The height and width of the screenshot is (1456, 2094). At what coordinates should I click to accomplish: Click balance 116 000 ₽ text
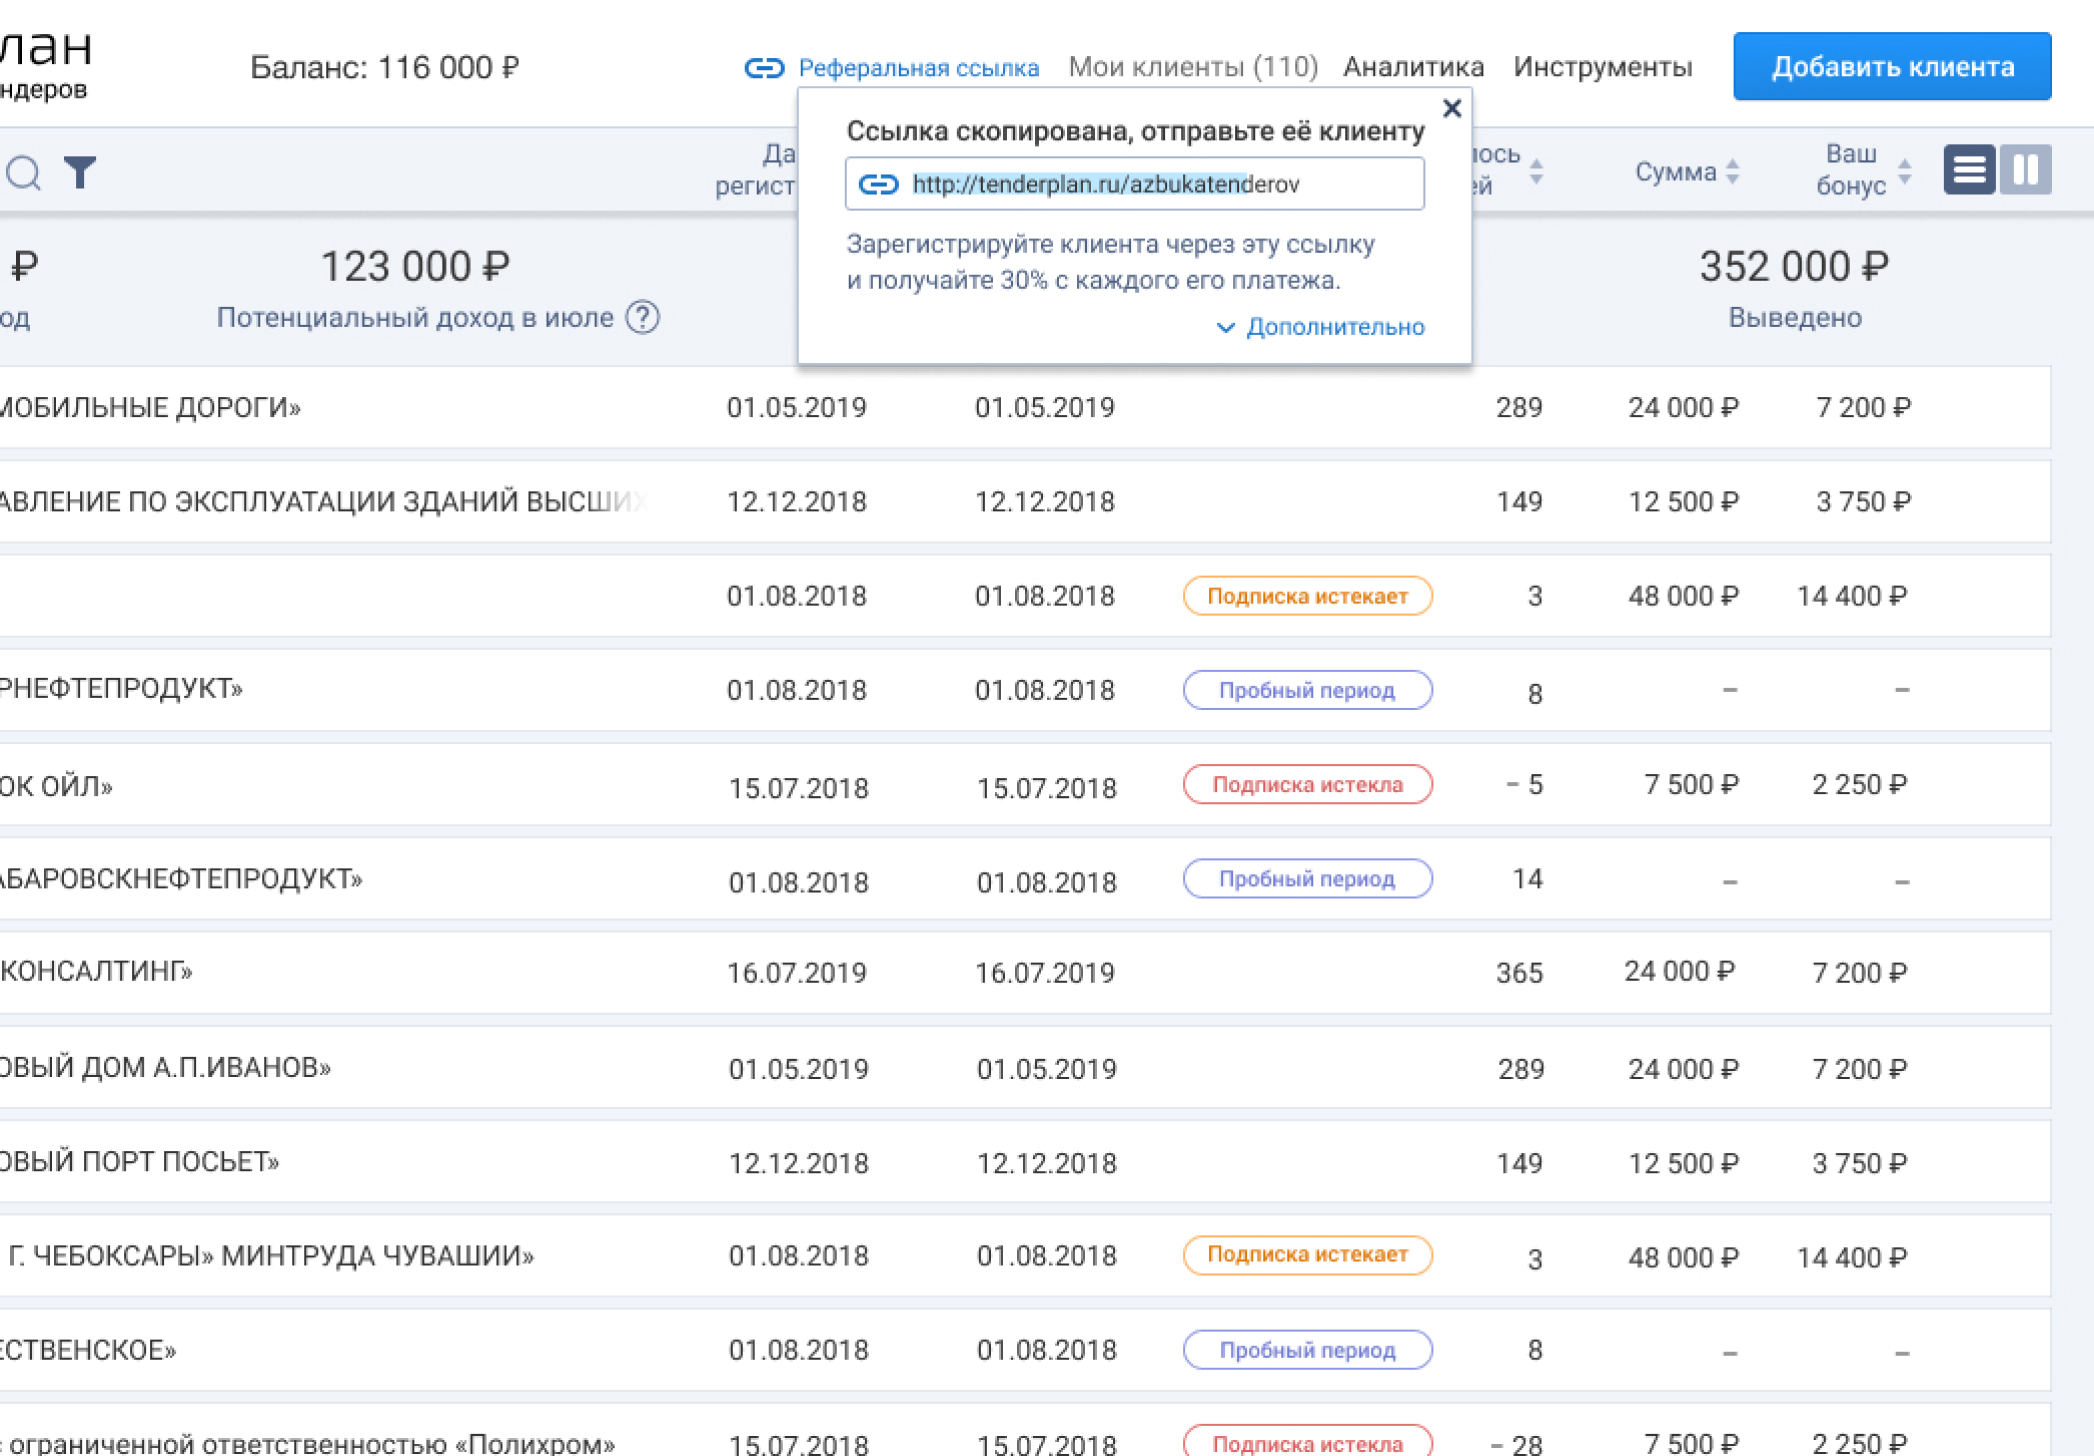[x=384, y=67]
